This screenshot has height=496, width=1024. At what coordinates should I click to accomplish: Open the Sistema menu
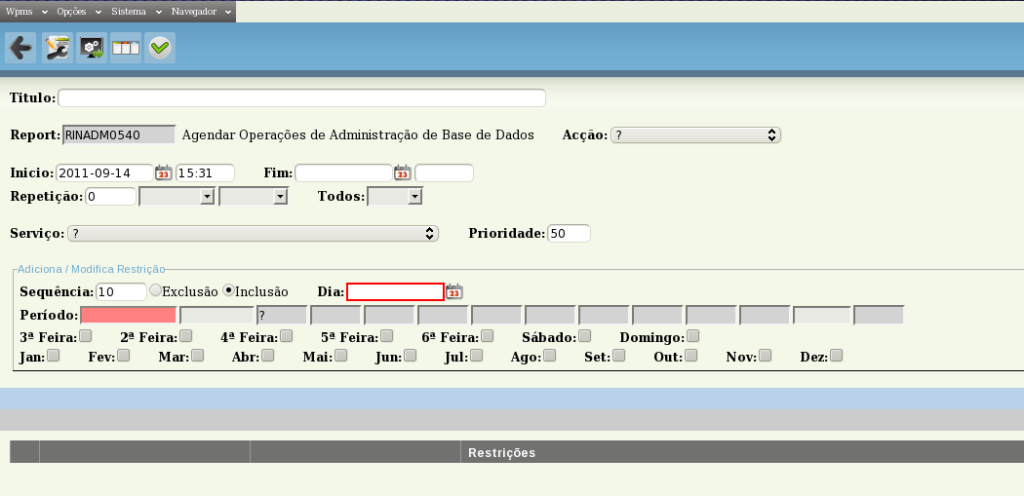136,12
